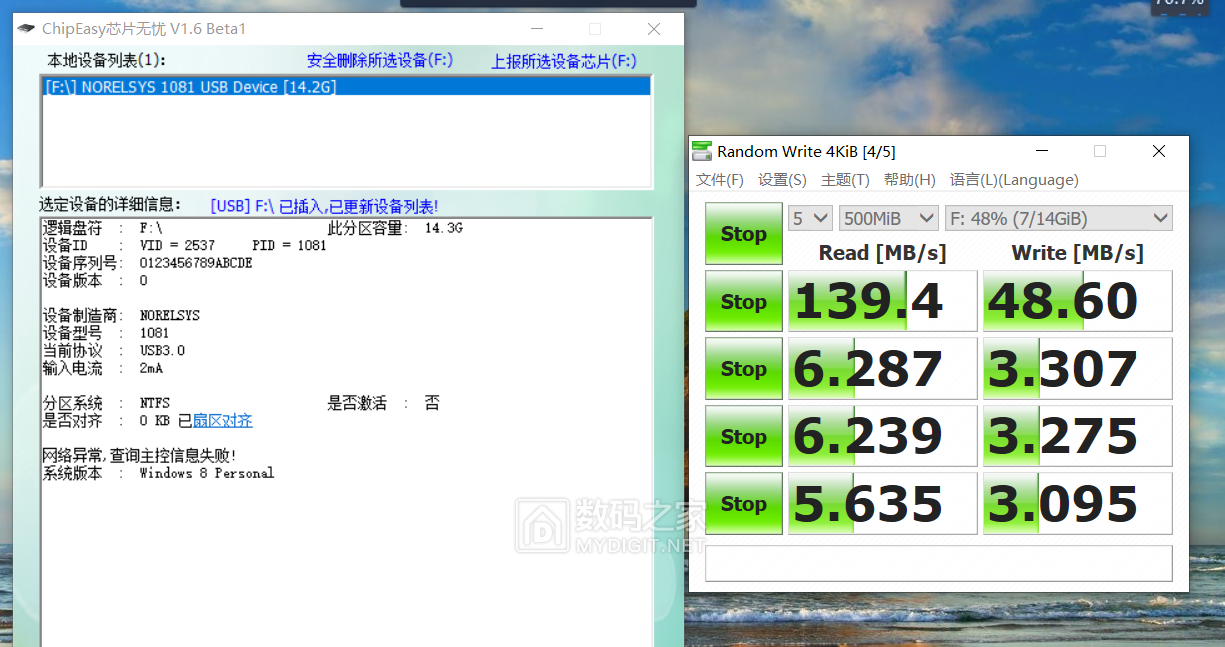Click the 139.4 Read speed result cell
Viewport: 1225px width, 647px height.
tap(882, 301)
